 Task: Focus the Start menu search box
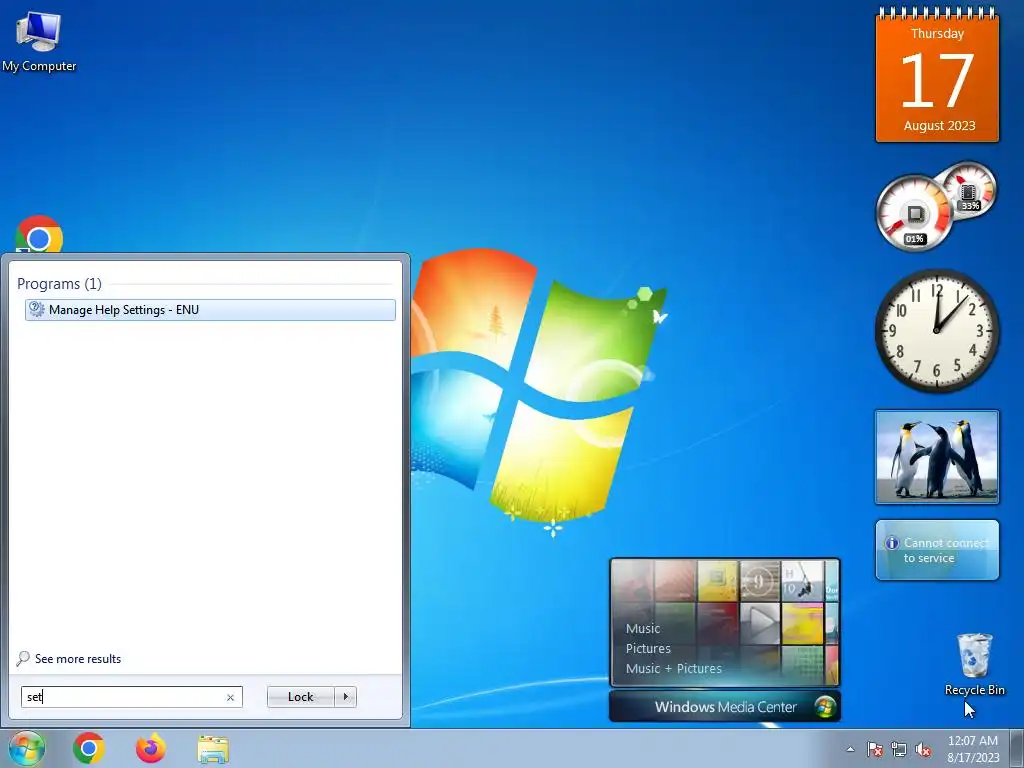(x=131, y=697)
